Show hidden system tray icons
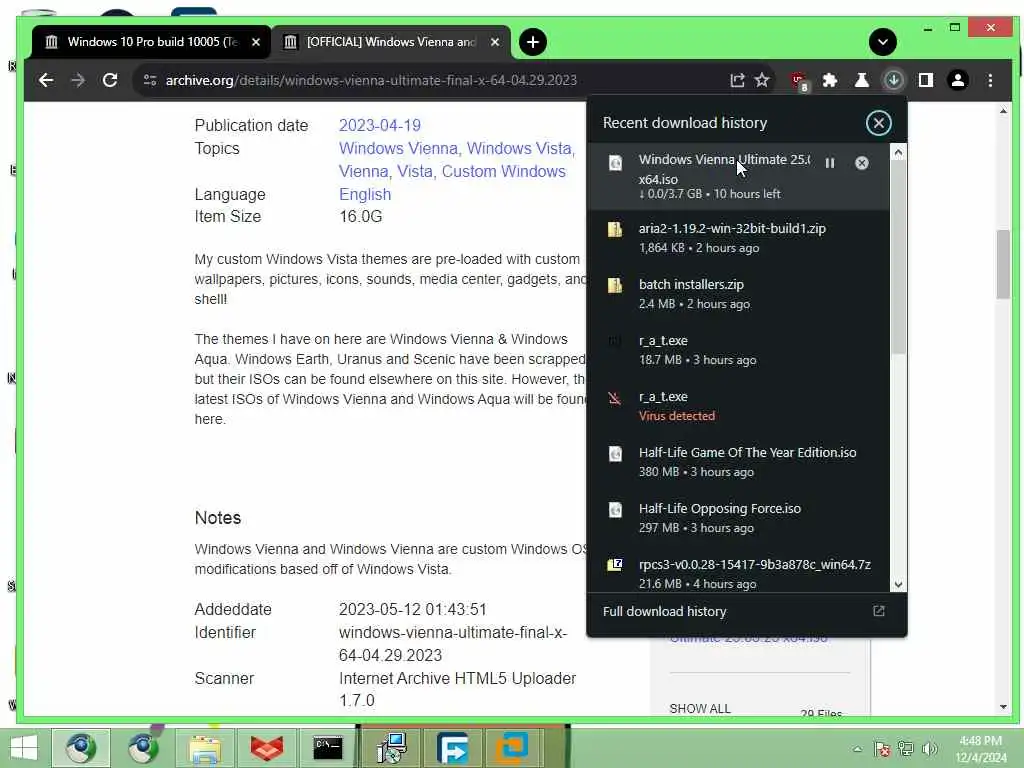The image size is (1024, 768). pos(857,749)
